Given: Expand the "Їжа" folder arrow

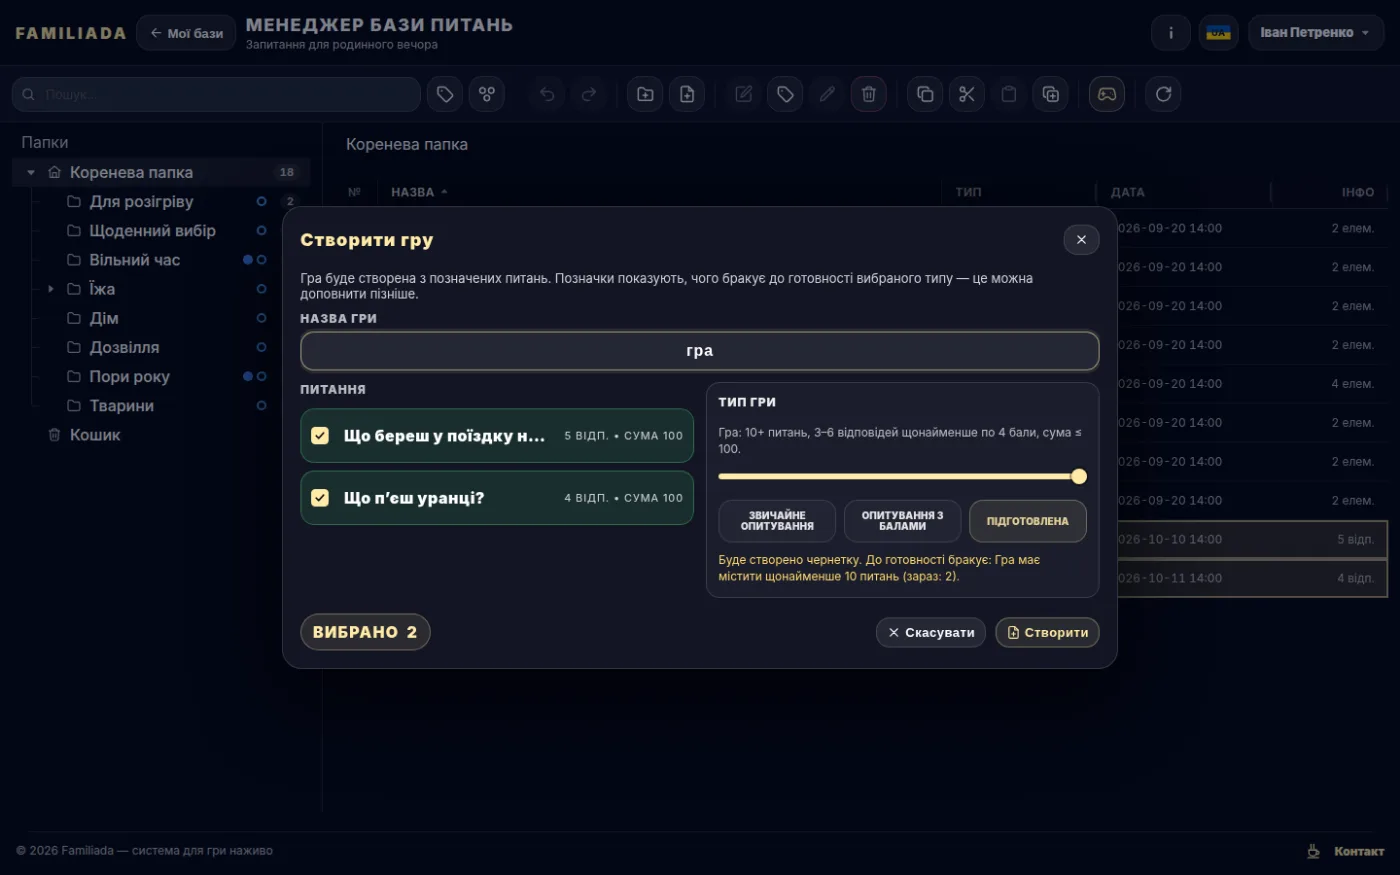Looking at the screenshot, I should [x=51, y=289].
